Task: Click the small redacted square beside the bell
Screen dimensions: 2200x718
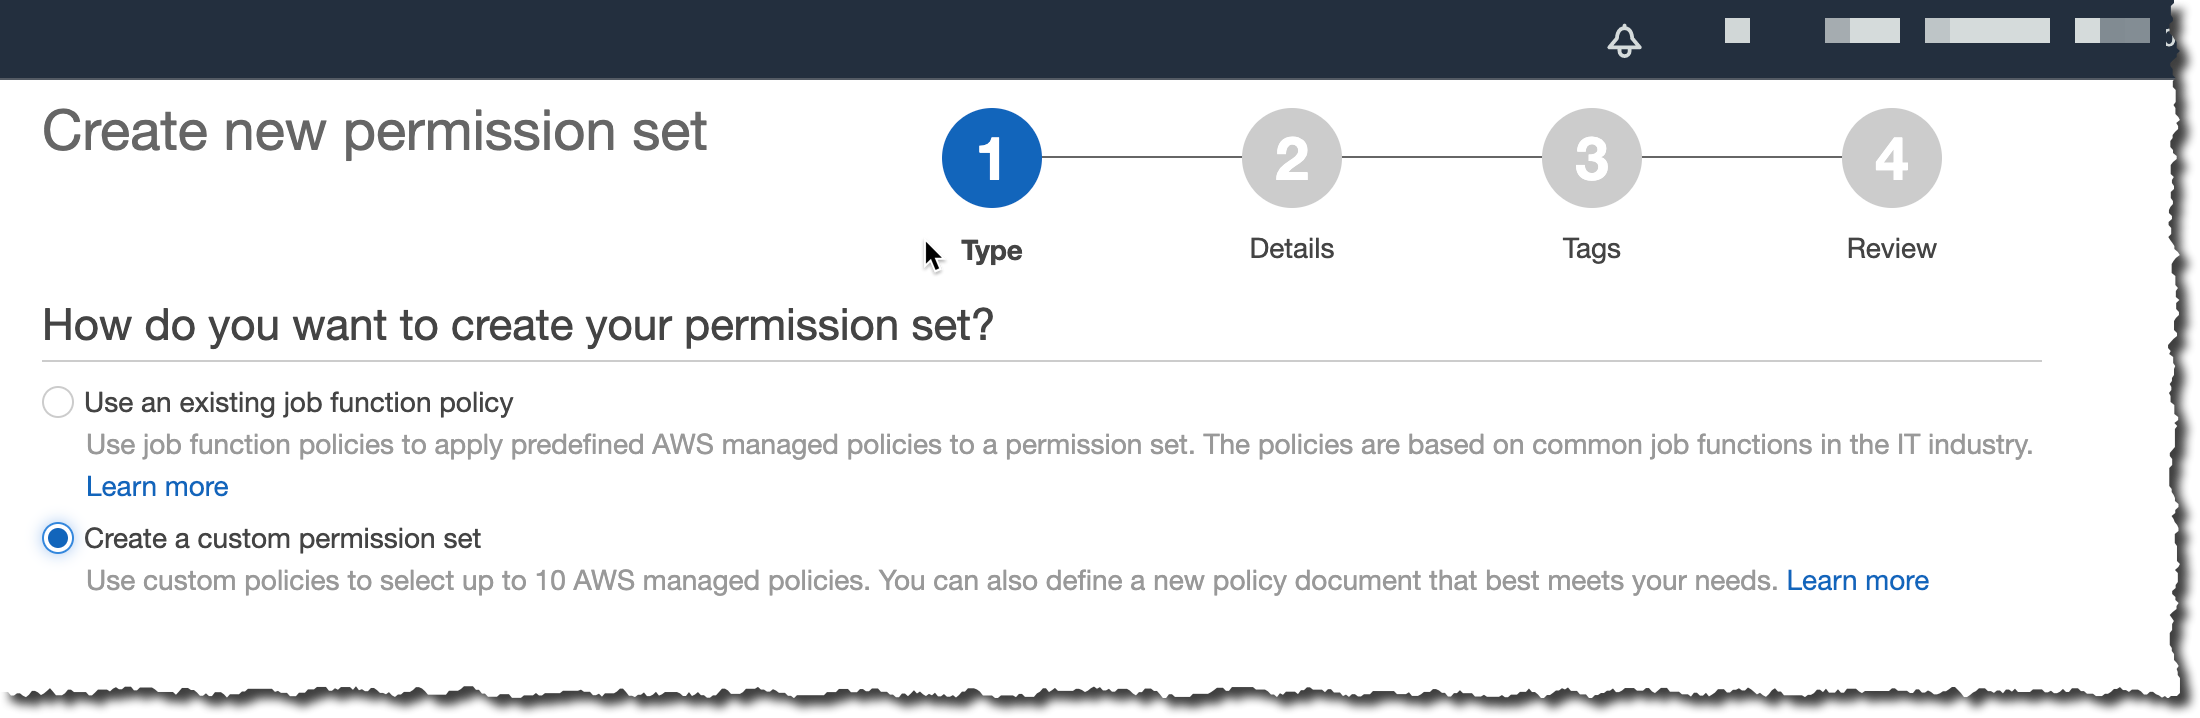Action: point(1737,31)
